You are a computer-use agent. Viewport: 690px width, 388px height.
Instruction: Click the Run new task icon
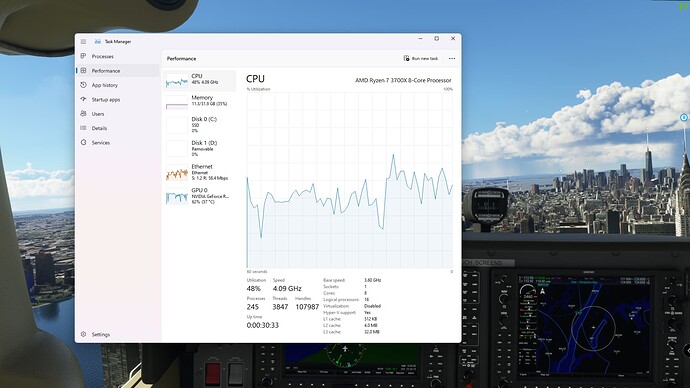pos(406,58)
